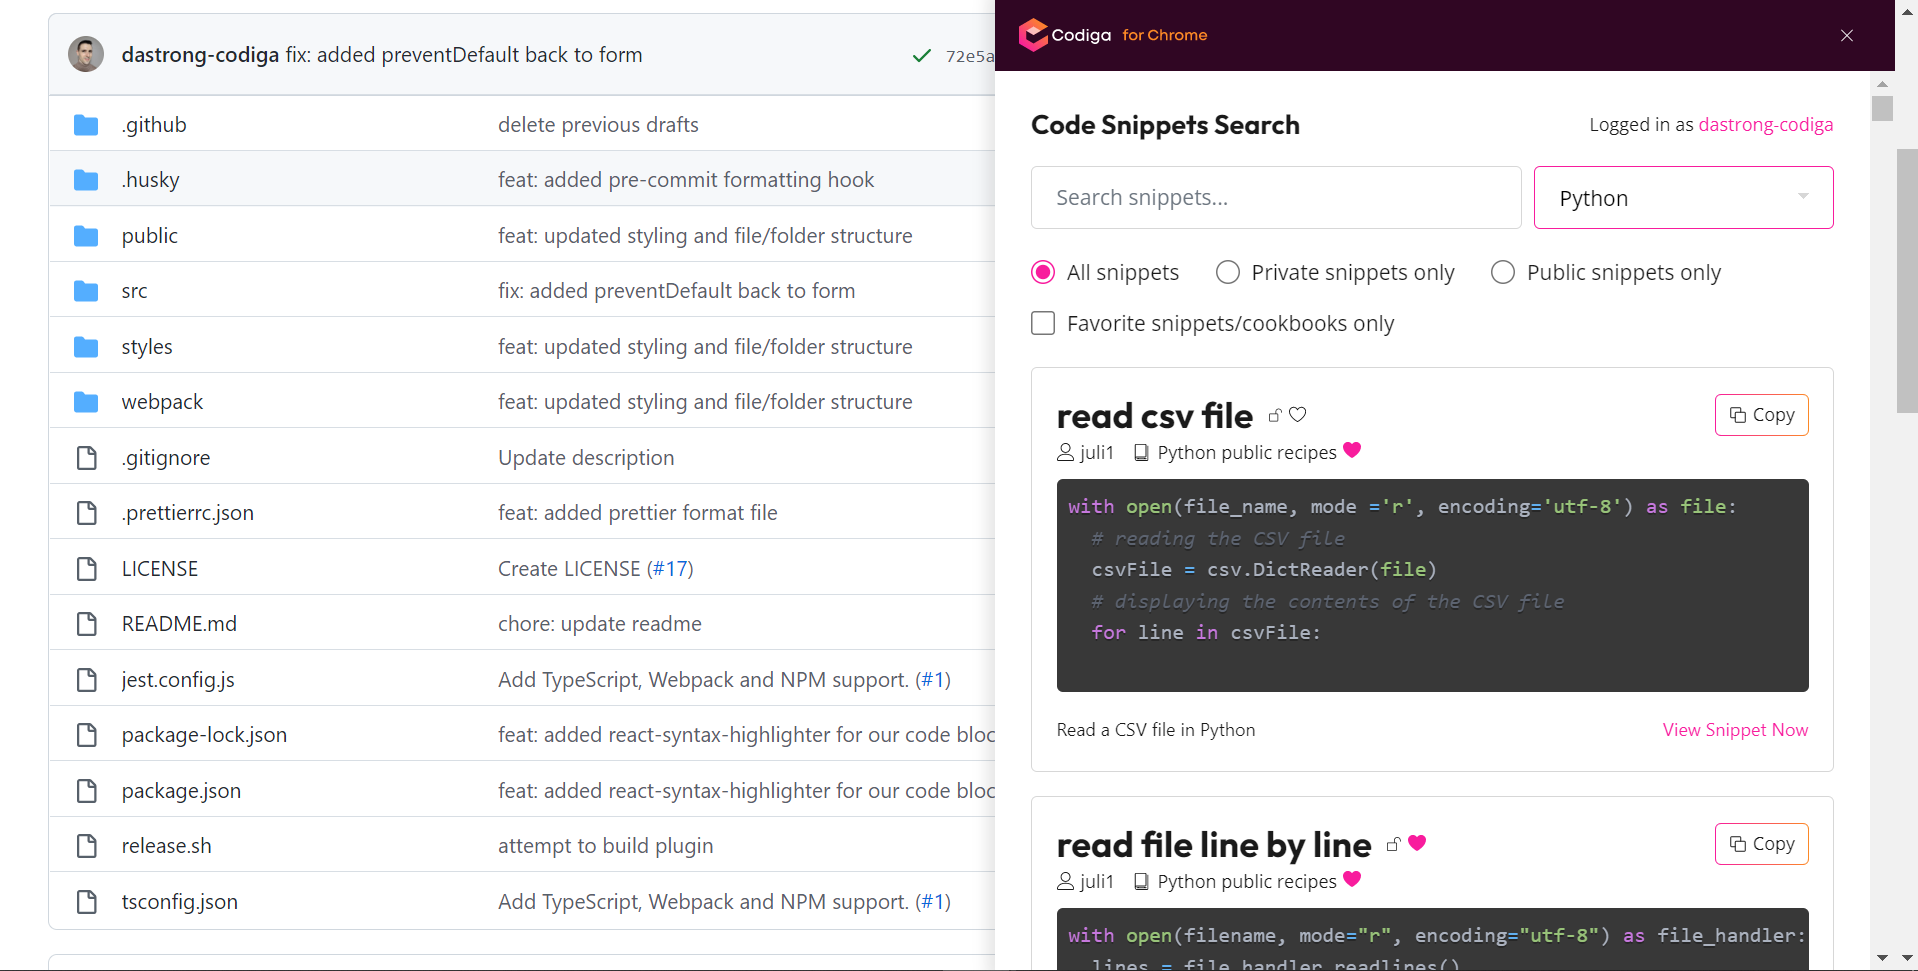The image size is (1918, 971).
Task: Copy the read csv file snippet
Action: pyautogui.click(x=1762, y=415)
